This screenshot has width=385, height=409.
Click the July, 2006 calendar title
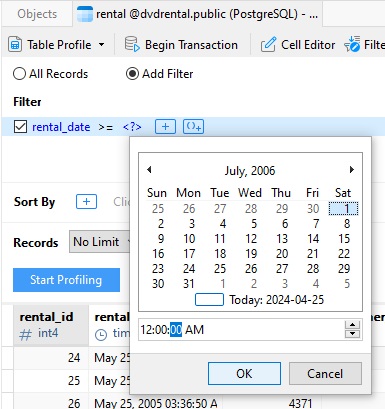[250, 171]
